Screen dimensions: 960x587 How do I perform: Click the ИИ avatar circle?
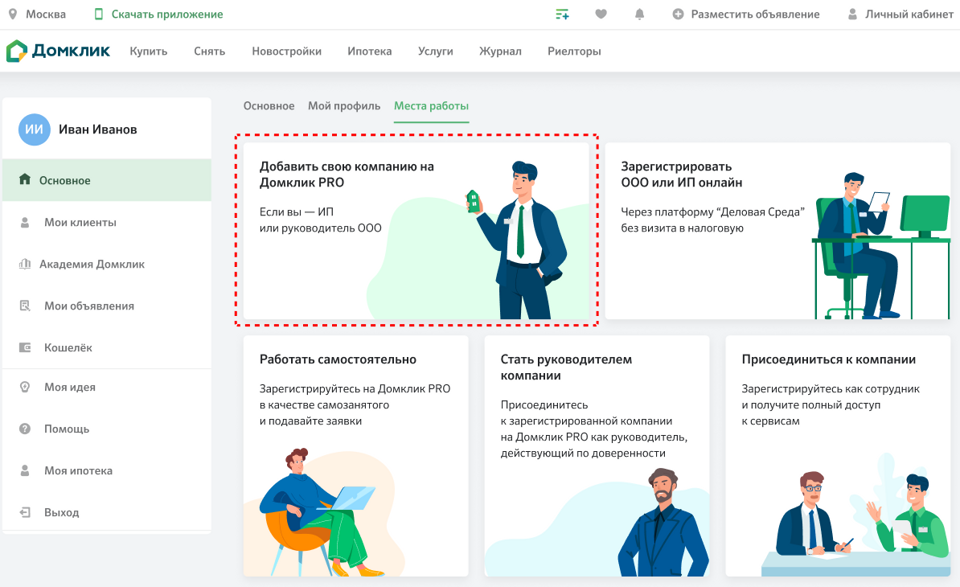(34, 129)
